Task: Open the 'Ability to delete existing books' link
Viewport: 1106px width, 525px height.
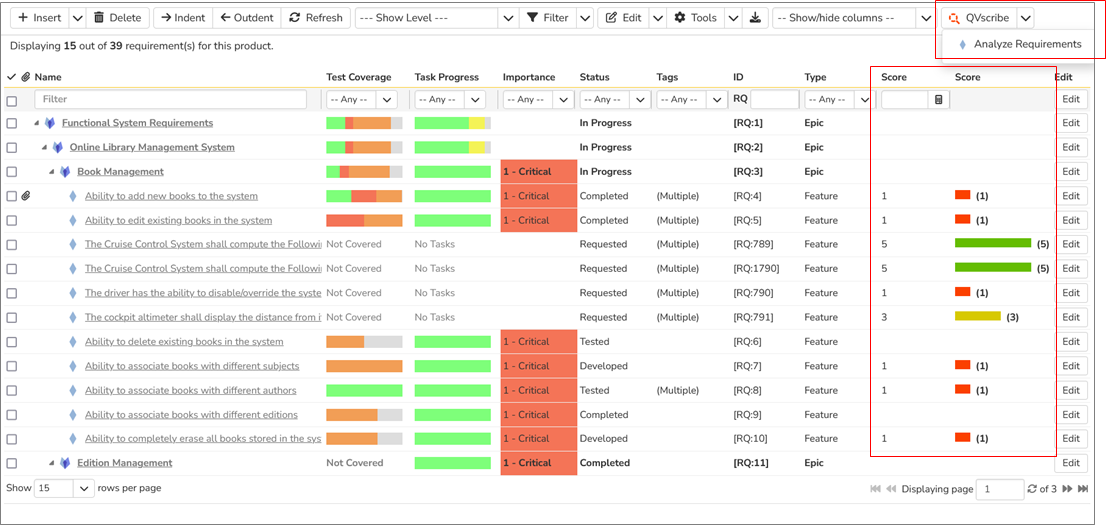Action: [x=184, y=342]
